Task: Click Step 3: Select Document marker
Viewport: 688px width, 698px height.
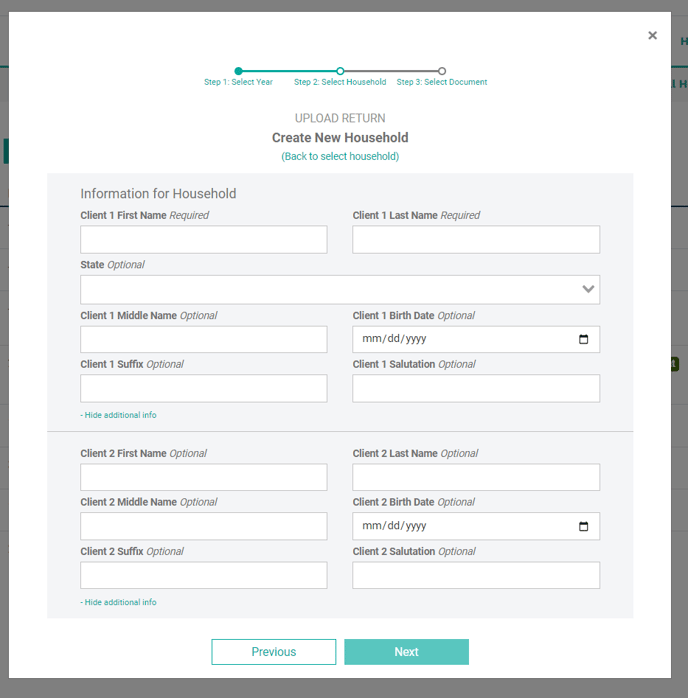Action: click(442, 71)
